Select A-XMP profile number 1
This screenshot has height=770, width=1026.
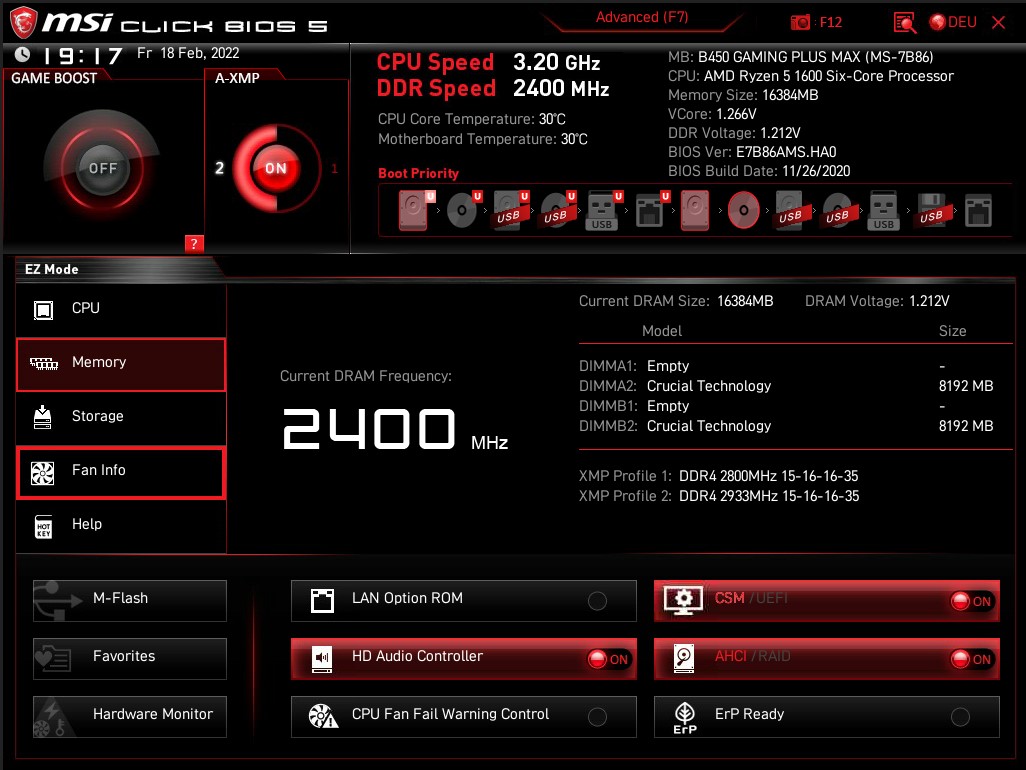coord(334,168)
